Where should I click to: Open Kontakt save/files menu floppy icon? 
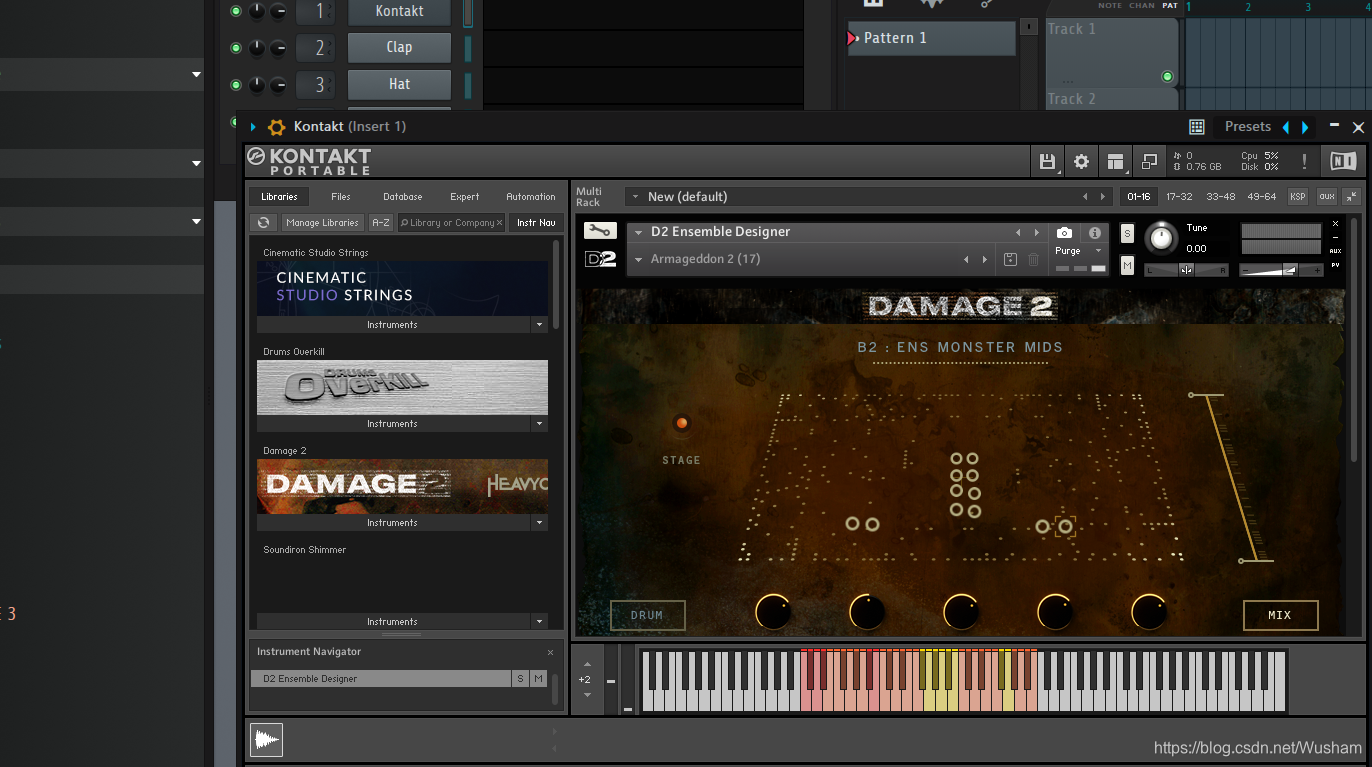coord(1047,161)
